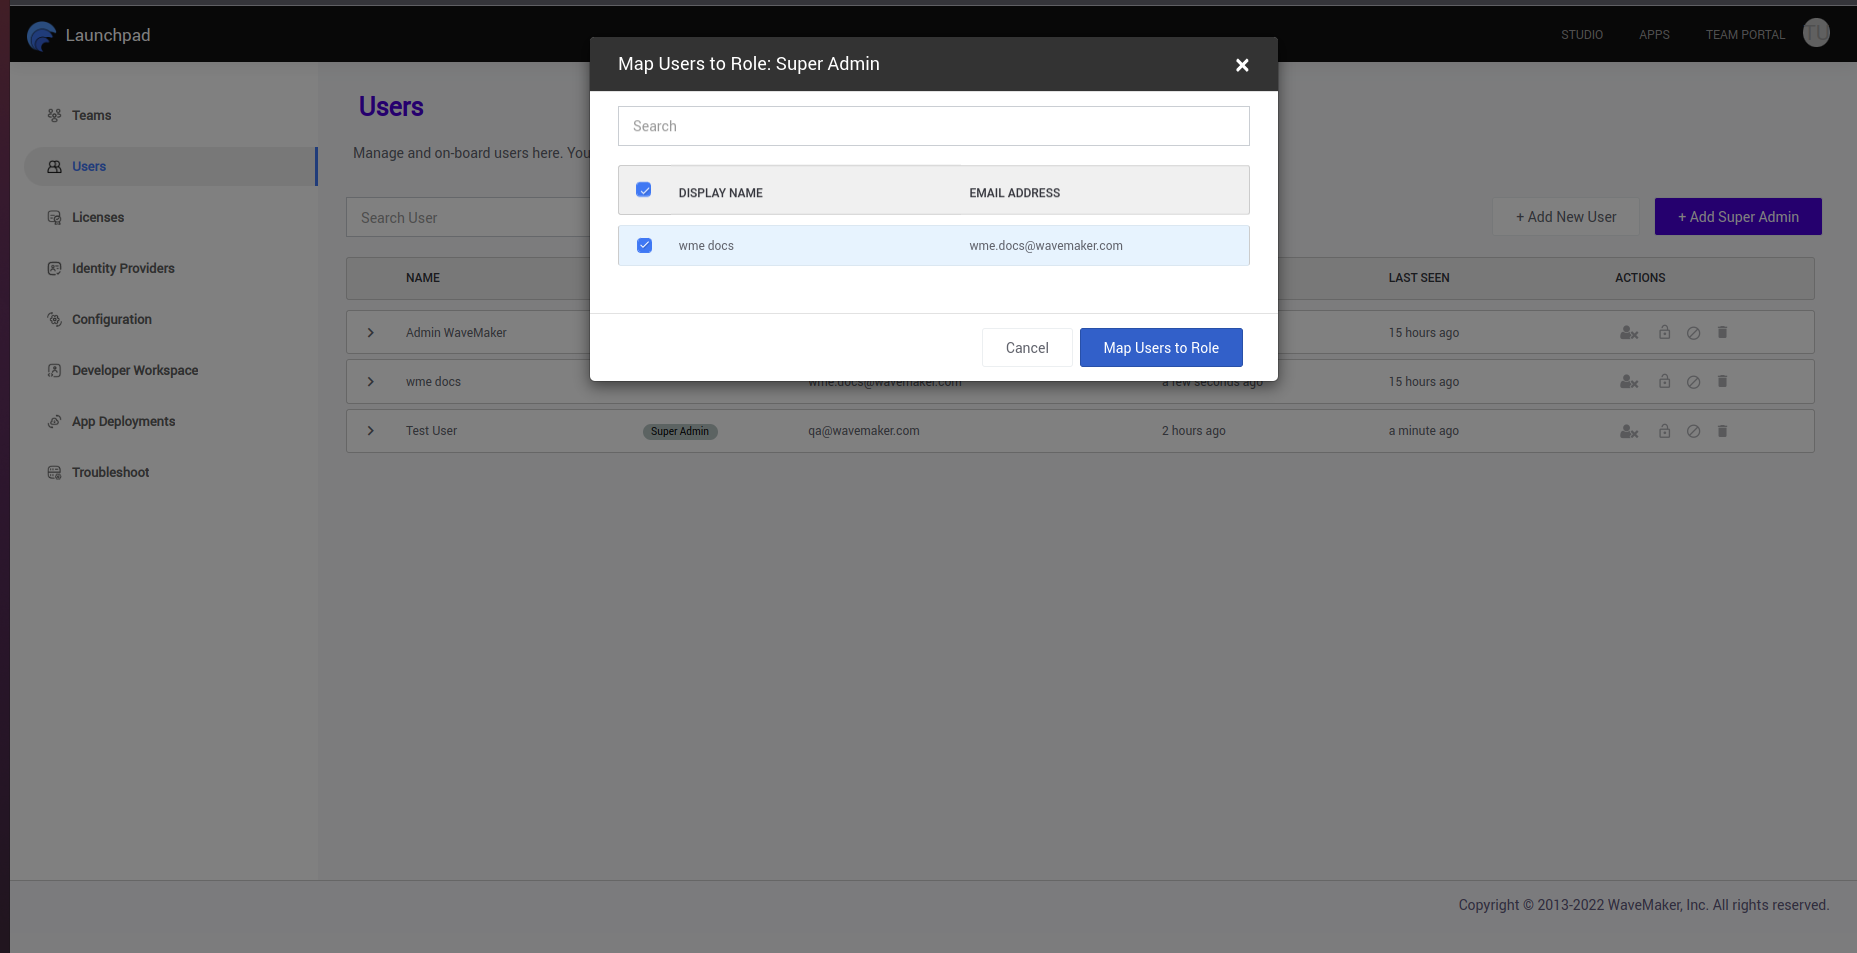Viewport: 1857px width, 953px height.
Task: Uncheck the select-all checkbox in dialog header
Action: point(644,189)
